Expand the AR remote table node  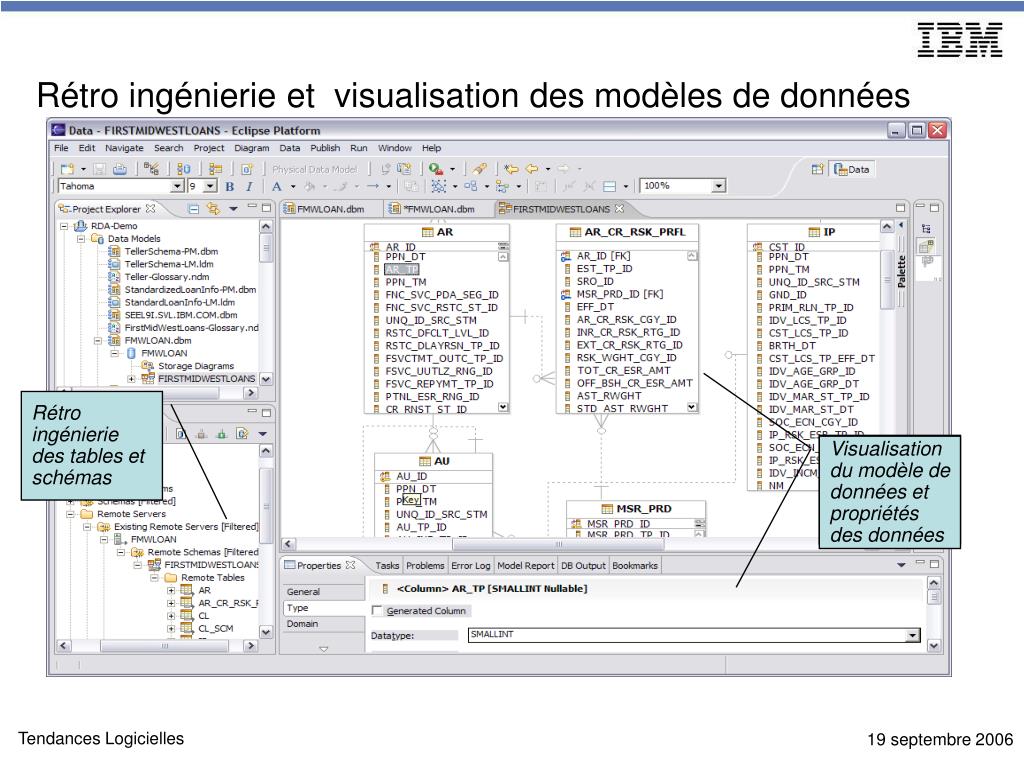pos(171,590)
